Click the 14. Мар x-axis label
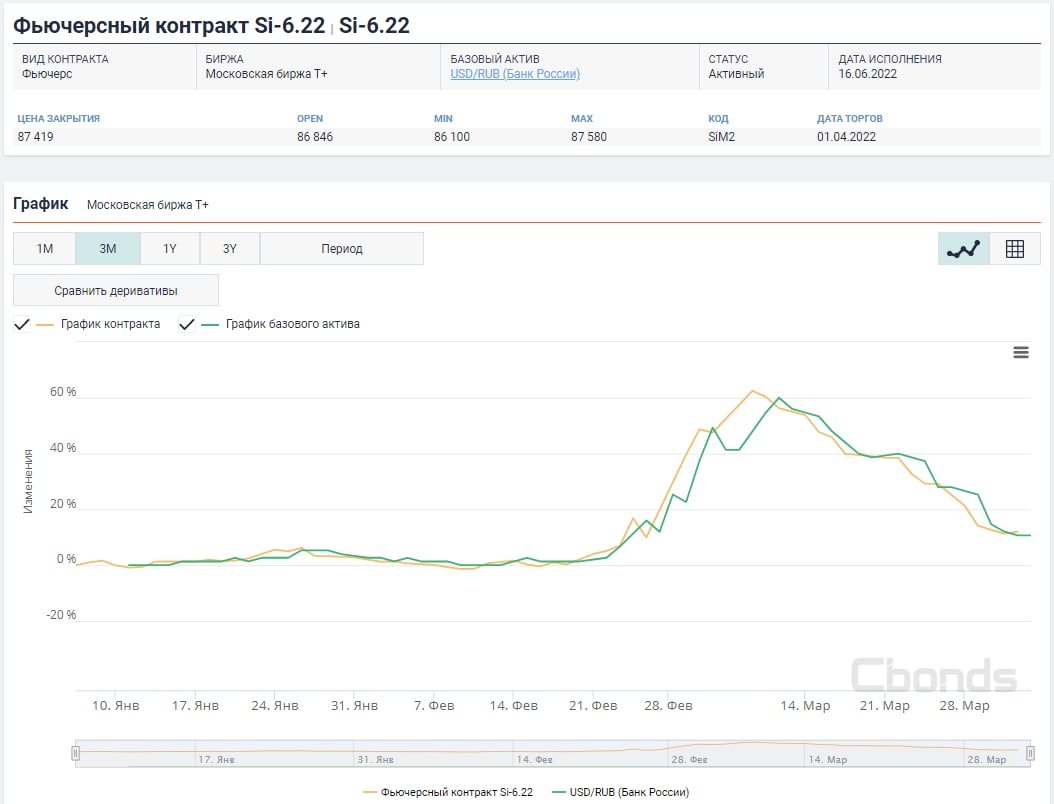The width and height of the screenshot is (1054, 804). point(805,706)
